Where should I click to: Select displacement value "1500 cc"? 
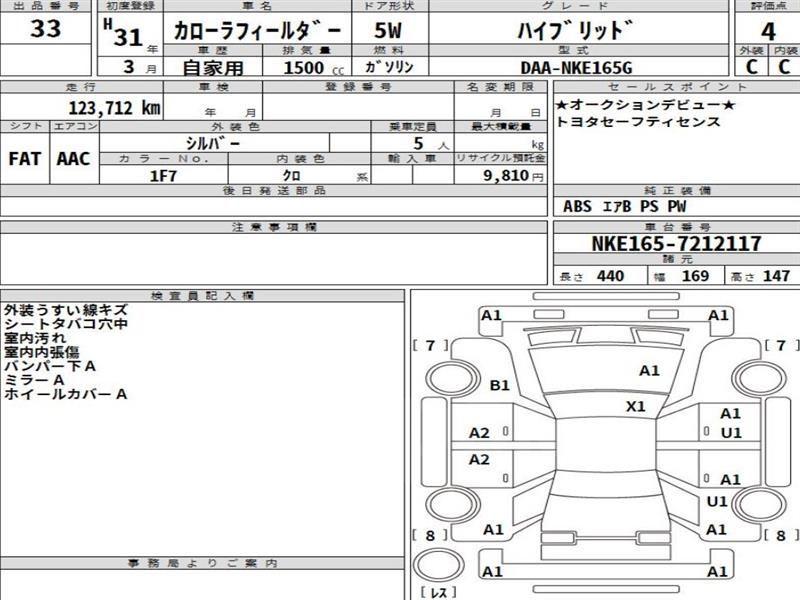313,68
